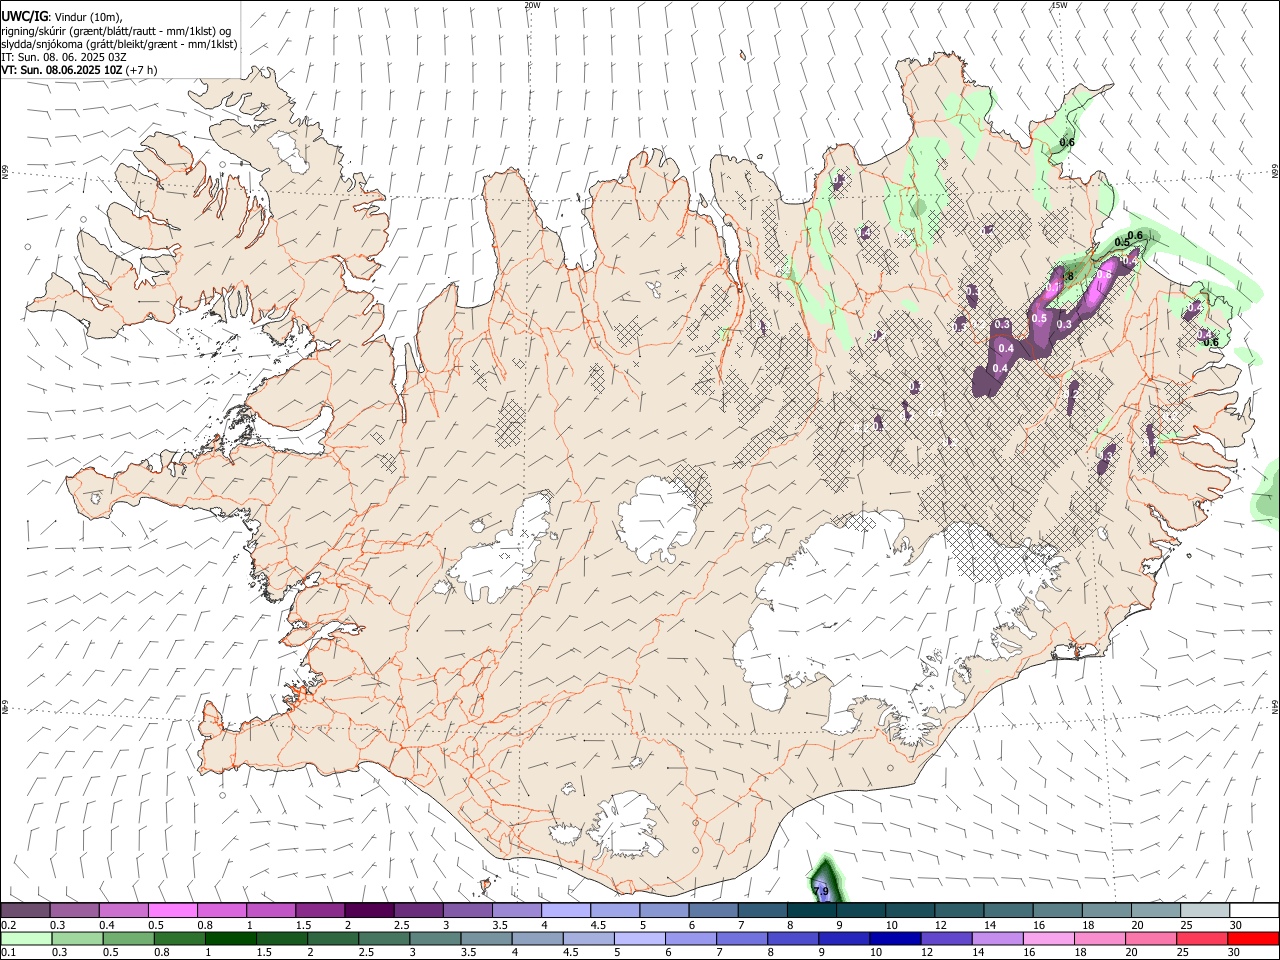Viewport: 1280px width, 960px height.
Task: Click the bright red 30 mm swatch, lower row
Action: pos(1253,939)
